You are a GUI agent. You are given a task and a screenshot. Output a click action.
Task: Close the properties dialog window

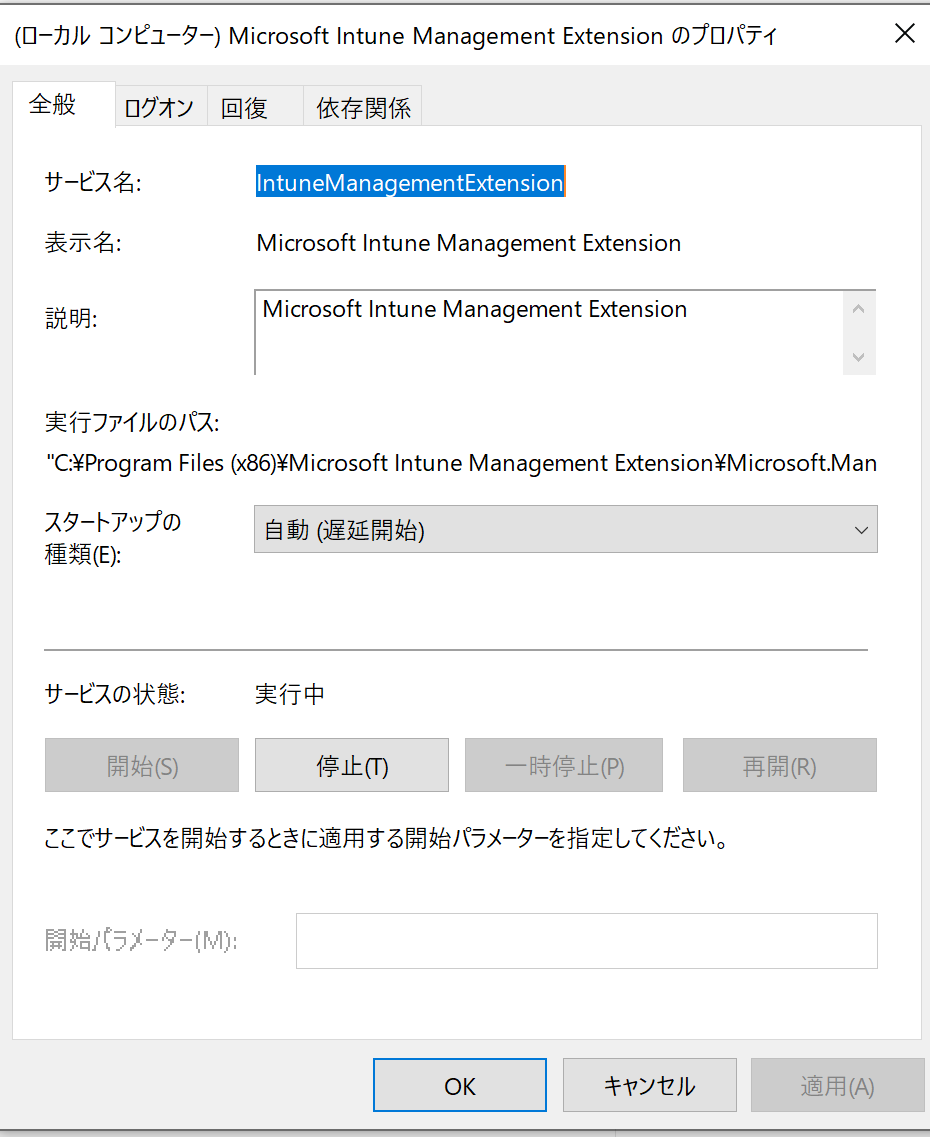904,33
